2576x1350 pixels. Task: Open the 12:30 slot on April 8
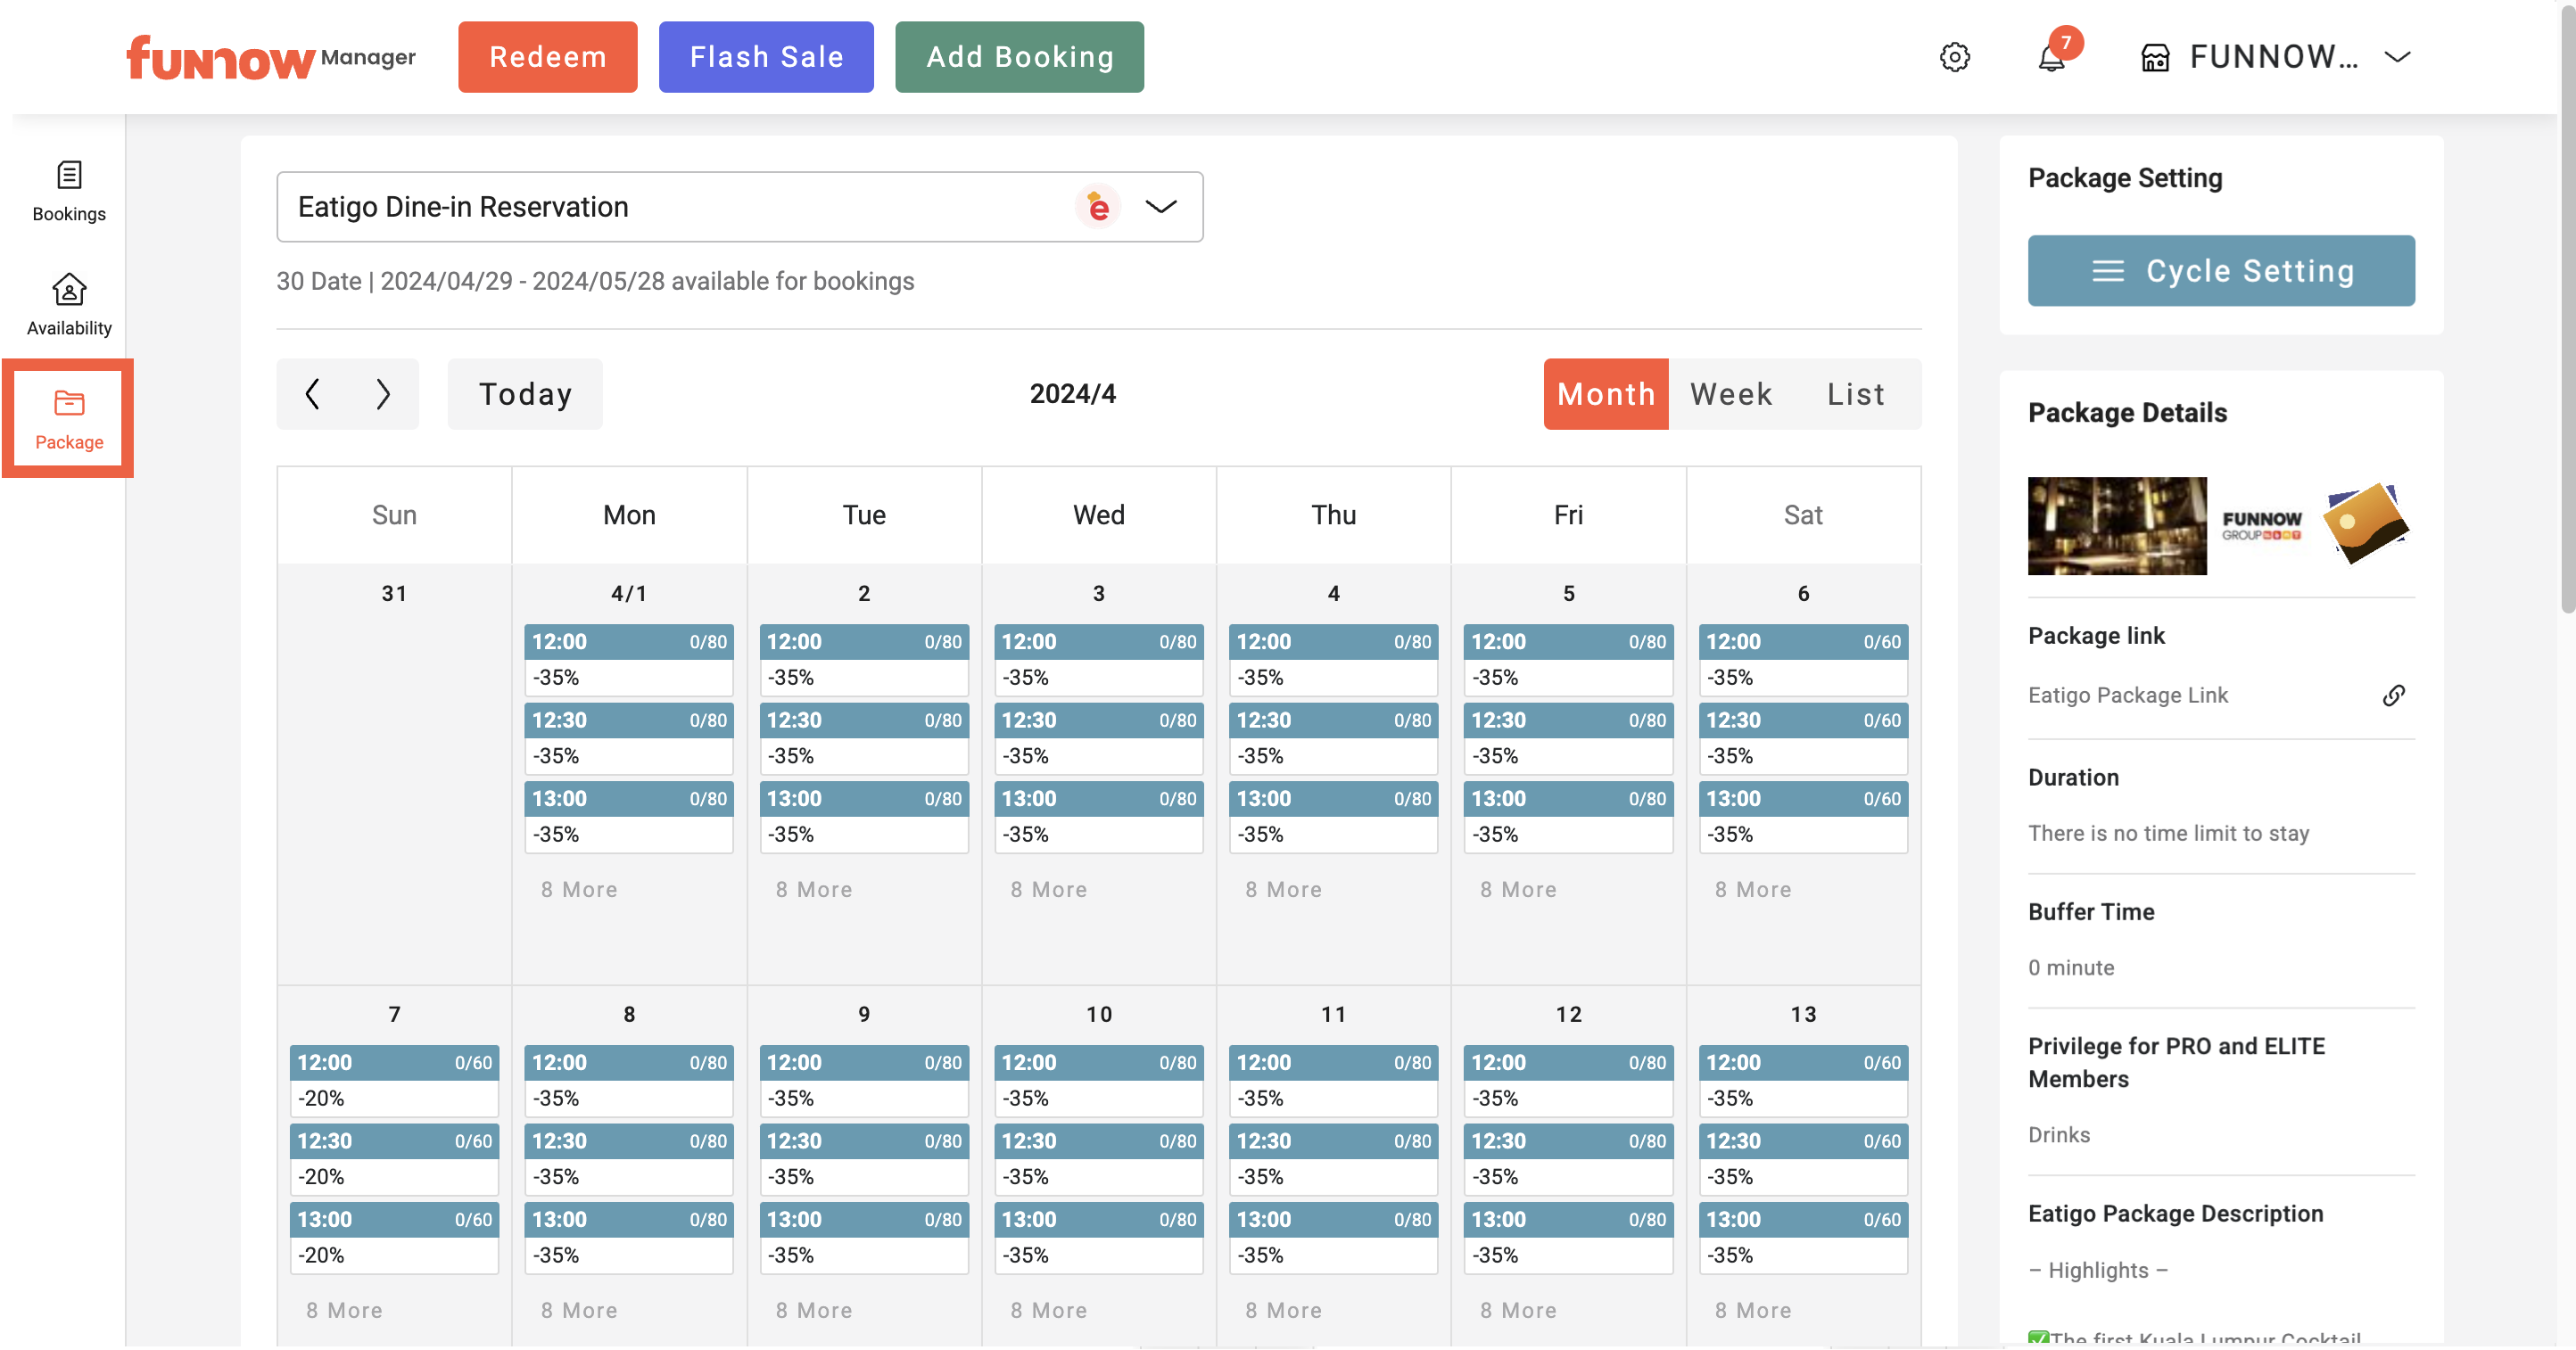pyautogui.click(x=629, y=1160)
